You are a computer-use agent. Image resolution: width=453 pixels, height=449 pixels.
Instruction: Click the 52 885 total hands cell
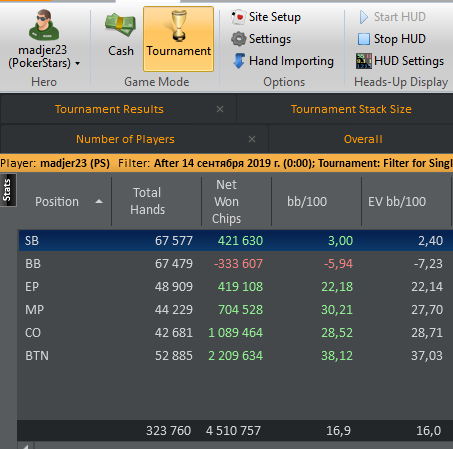pyautogui.click(x=174, y=356)
